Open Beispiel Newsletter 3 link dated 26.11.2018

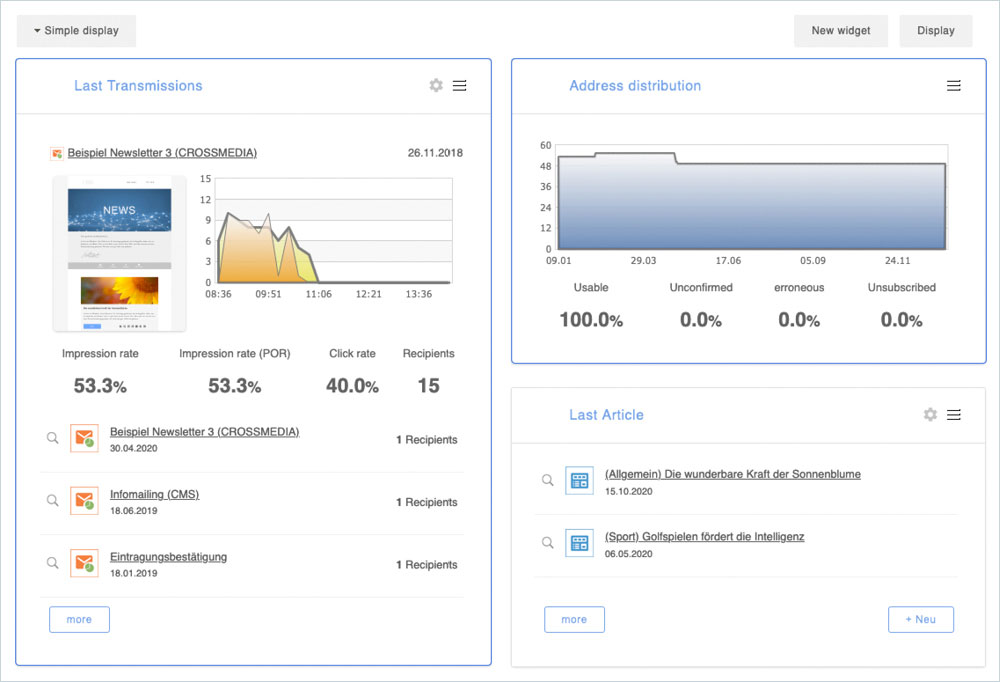(162, 153)
